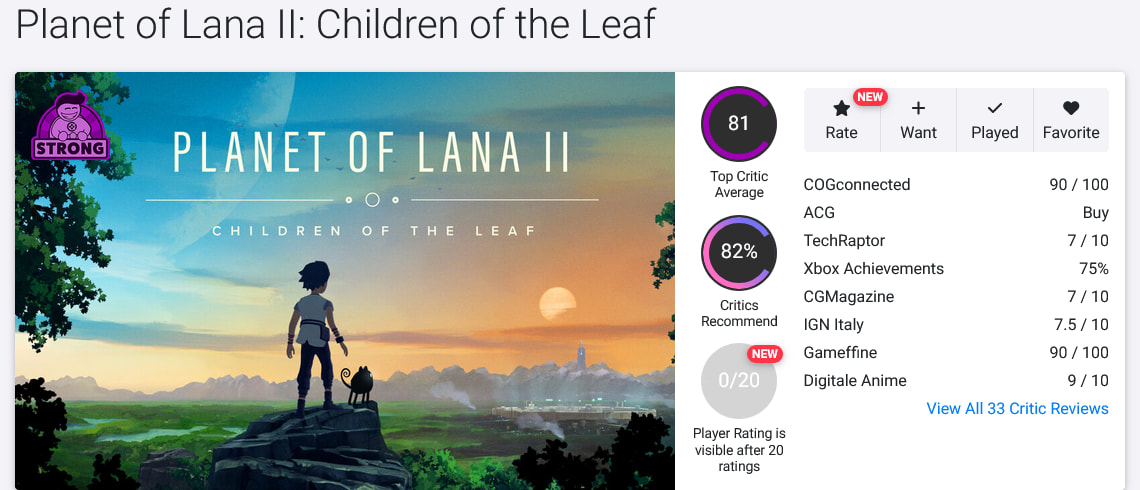Click the heart Favorite icon
The width and height of the screenshot is (1140, 490).
point(1071,109)
